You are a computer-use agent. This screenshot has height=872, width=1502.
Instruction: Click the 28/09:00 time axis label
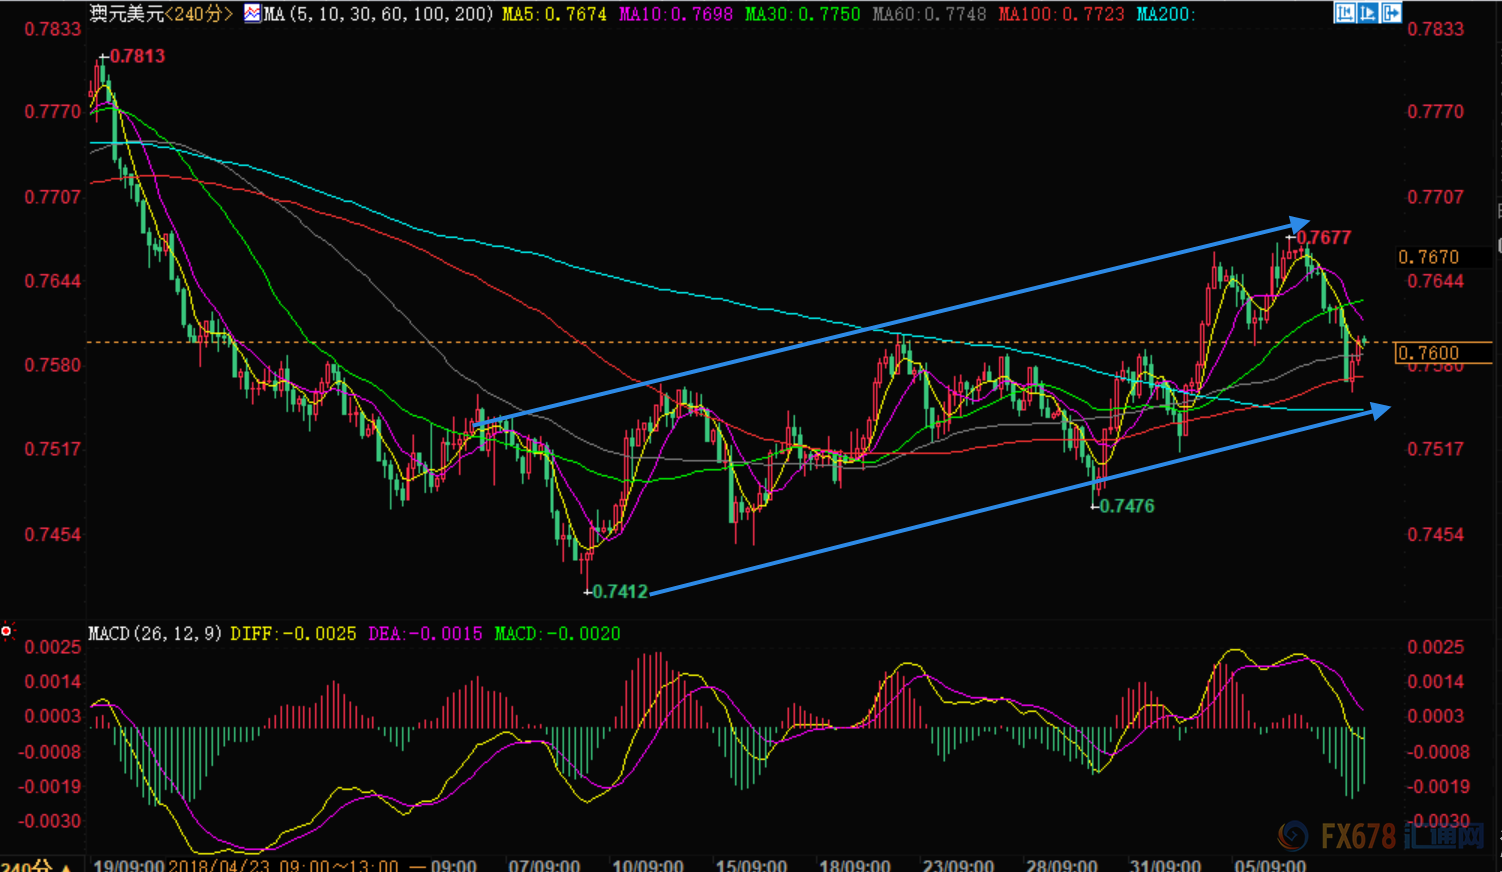(x=1062, y=865)
